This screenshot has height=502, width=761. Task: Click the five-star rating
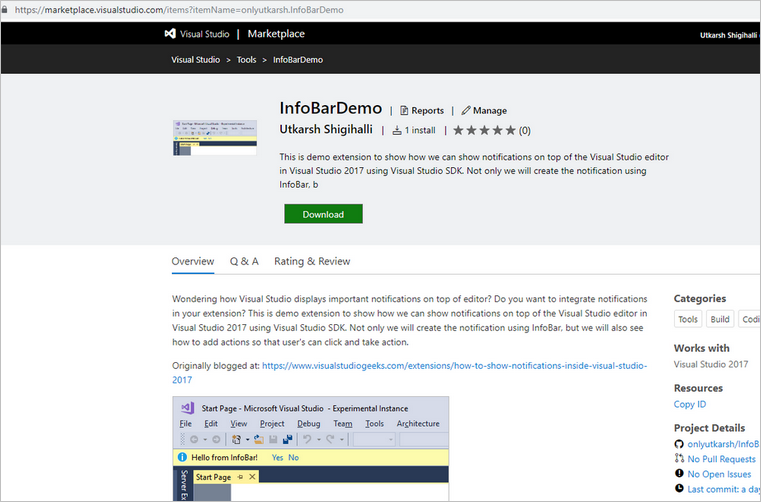tap(484, 130)
